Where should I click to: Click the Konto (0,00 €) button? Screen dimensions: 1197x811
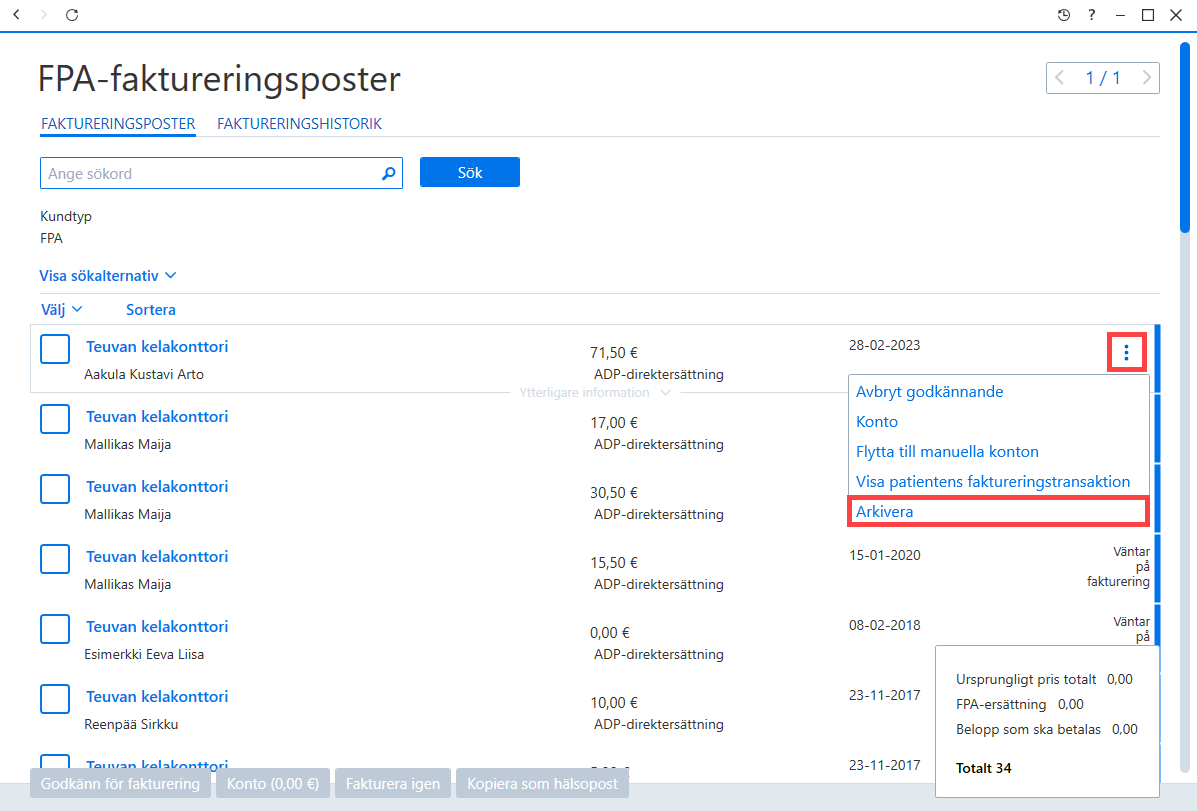pyautogui.click(x=273, y=784)
